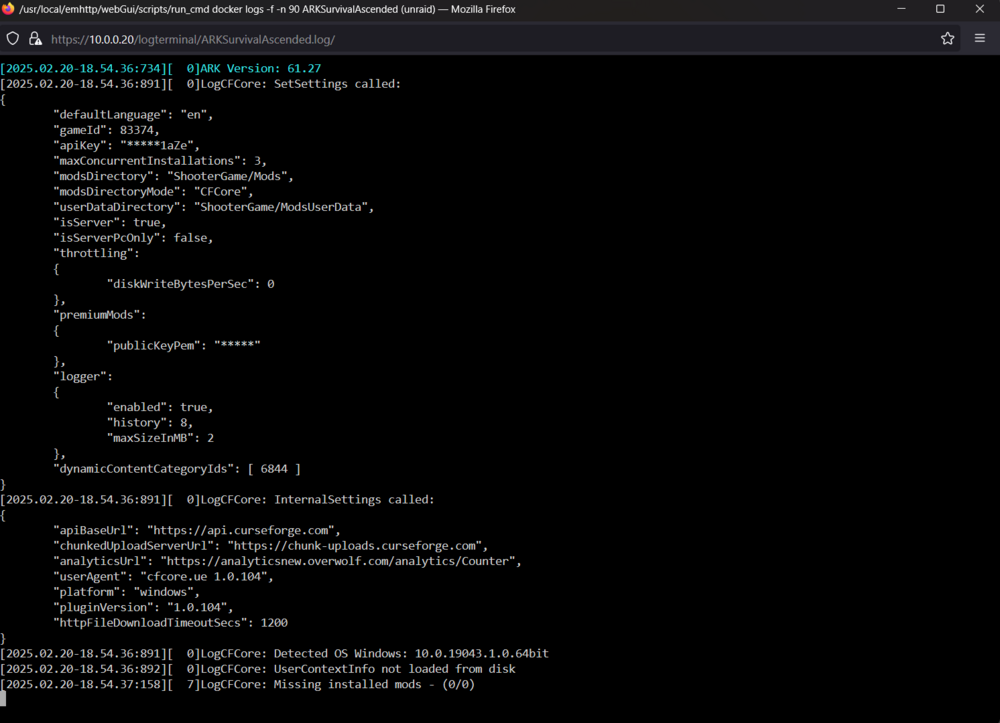
Task: Click 'Missing installed mods - (0/0)' line
Action: (x=237, y=684)
